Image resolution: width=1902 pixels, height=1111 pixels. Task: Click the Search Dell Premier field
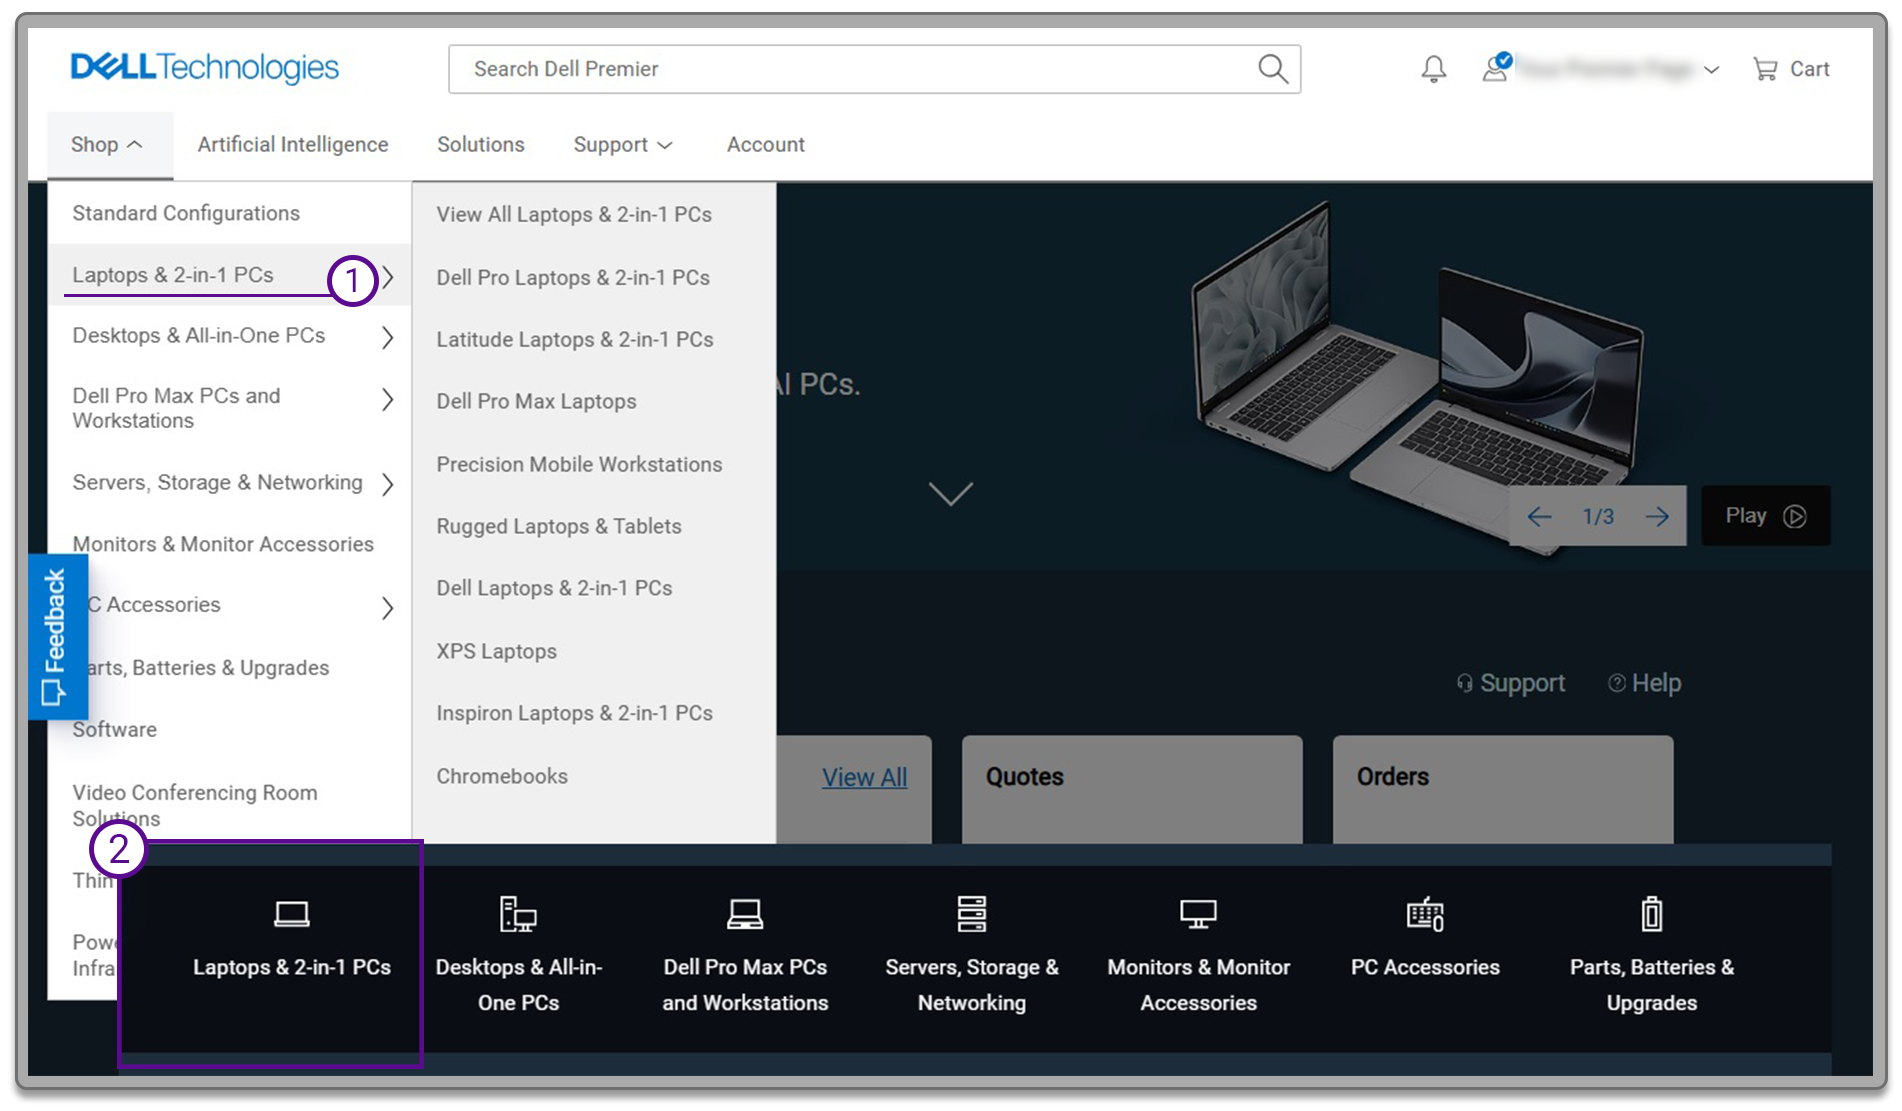point(874,69)
